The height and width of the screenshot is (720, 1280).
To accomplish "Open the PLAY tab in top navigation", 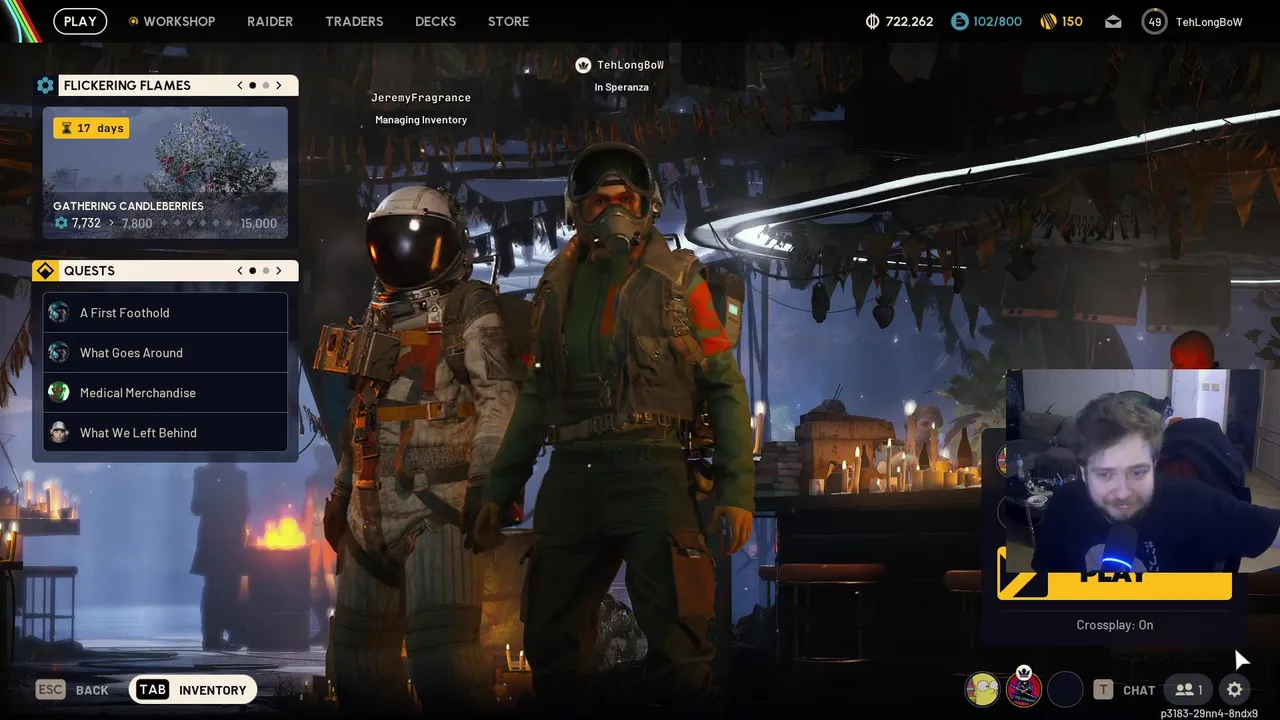I will click(80, 21).
